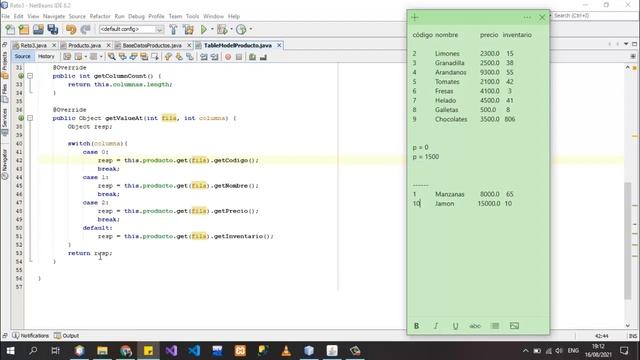This screenshot has height=360, width=640.
Task: Click the Build Project hammer icon
Action: [x=173, y=29]
